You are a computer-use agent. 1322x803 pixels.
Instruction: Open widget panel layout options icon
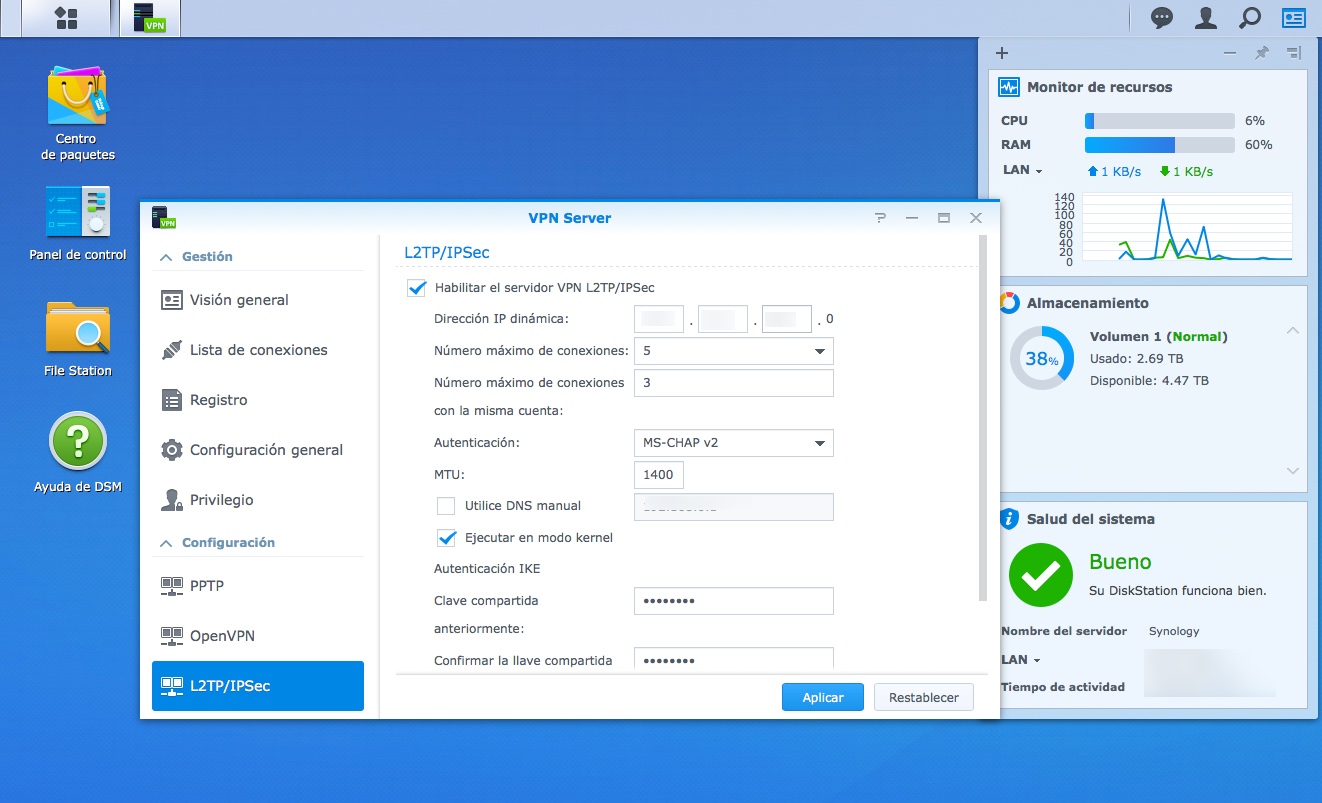click(1294, 53)
